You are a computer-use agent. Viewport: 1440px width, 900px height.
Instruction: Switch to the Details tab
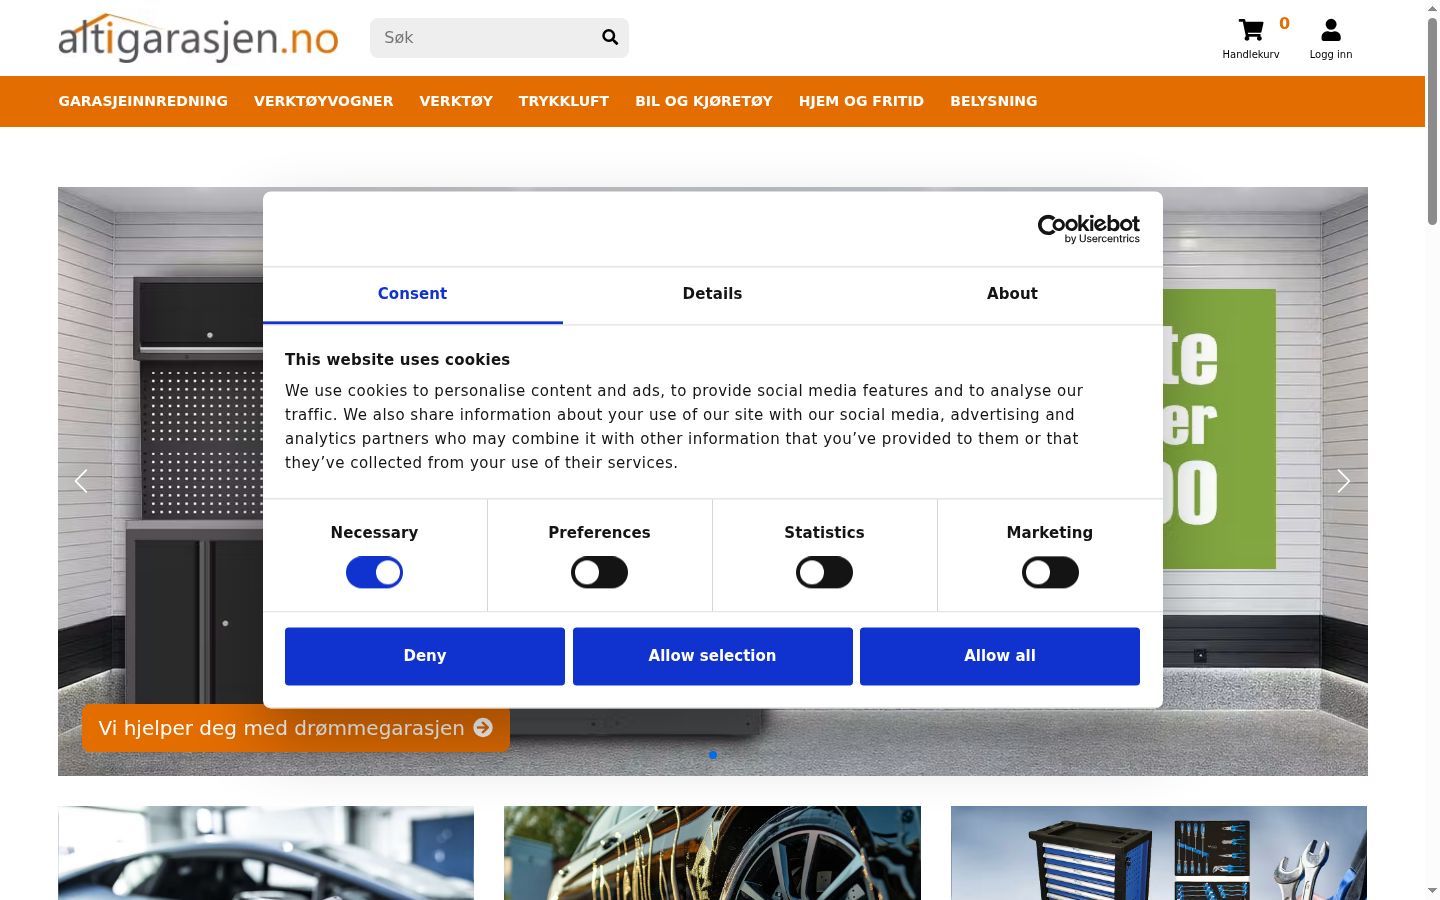click(x=712, y=294)
